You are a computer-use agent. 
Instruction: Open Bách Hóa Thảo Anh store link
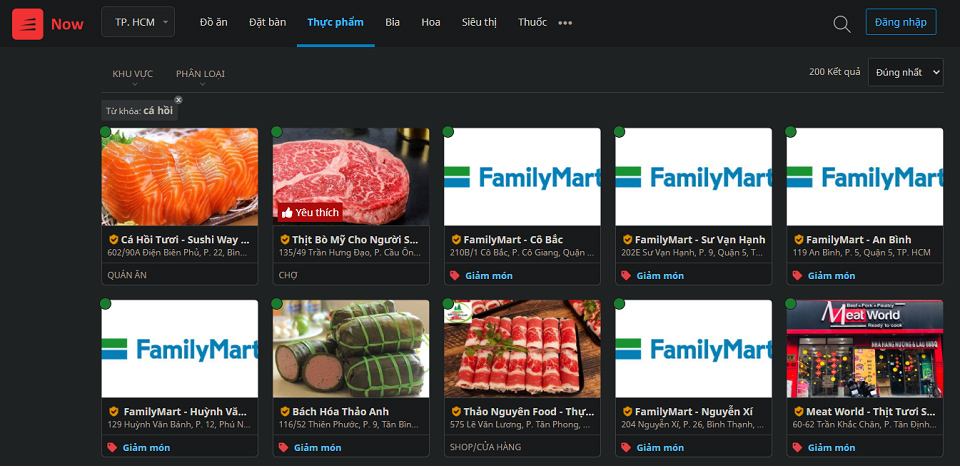tap(340, 412)
